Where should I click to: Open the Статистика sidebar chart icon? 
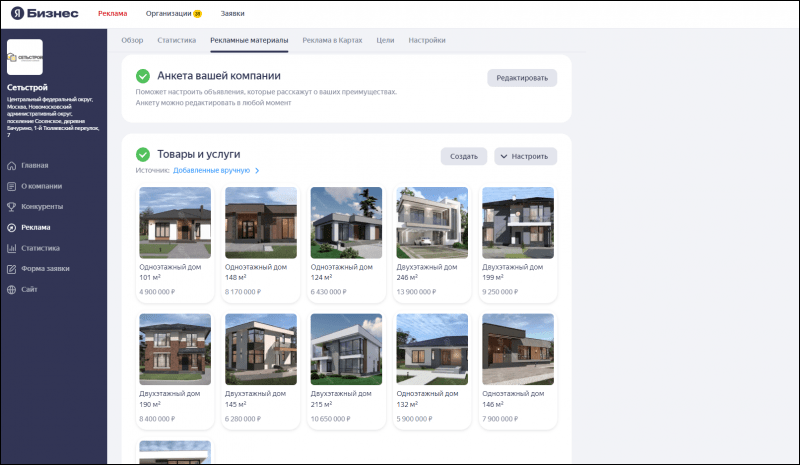(11, 248)
